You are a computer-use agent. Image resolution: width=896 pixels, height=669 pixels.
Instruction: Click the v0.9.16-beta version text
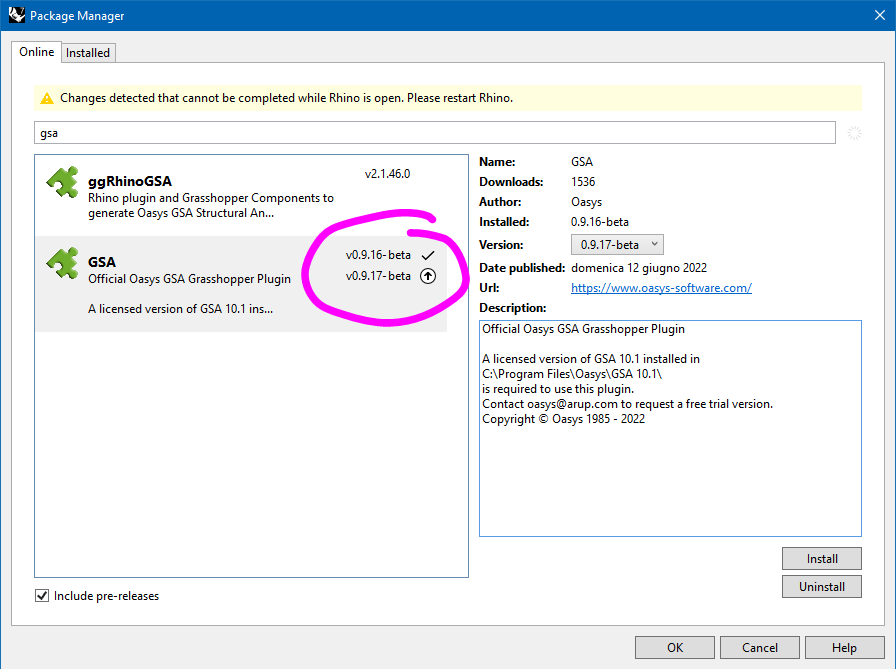click(x=378, y=255)
